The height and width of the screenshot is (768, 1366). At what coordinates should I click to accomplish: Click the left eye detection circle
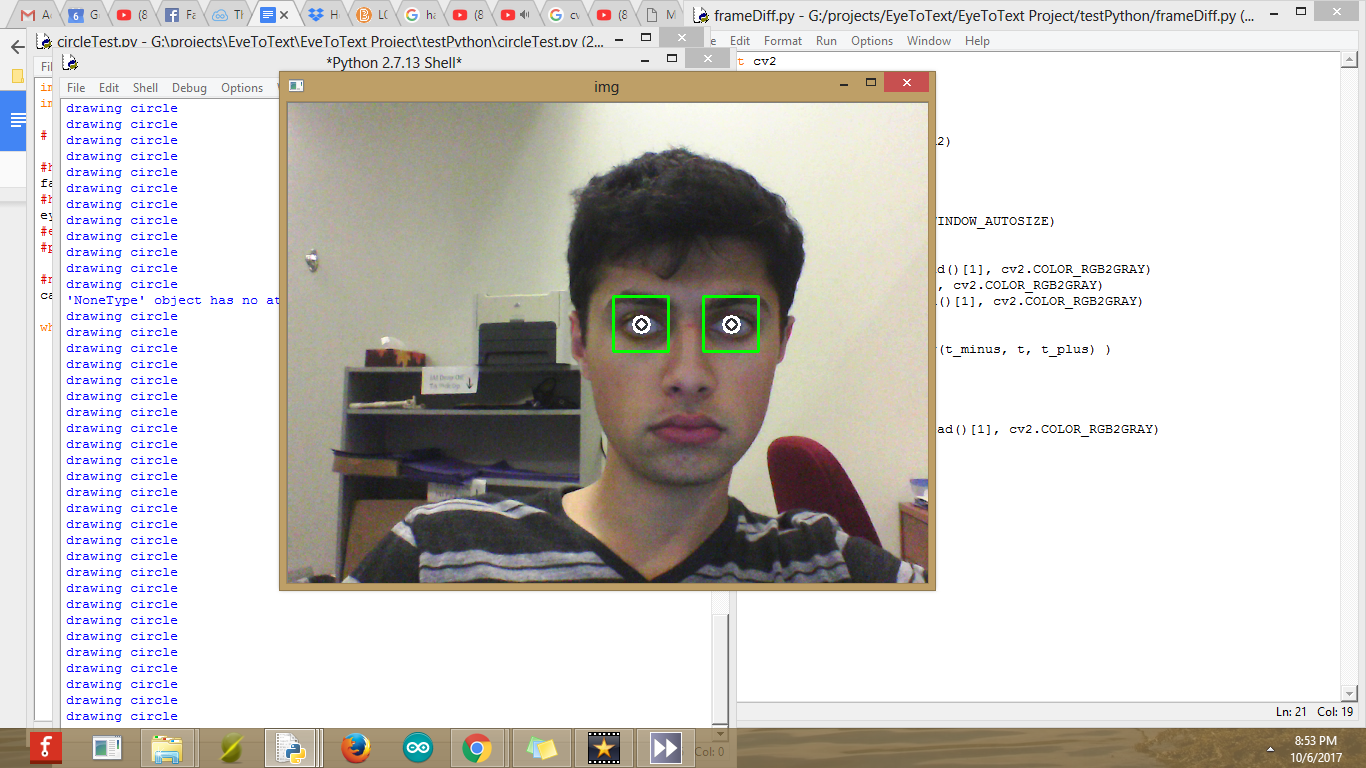click(642, 325)
